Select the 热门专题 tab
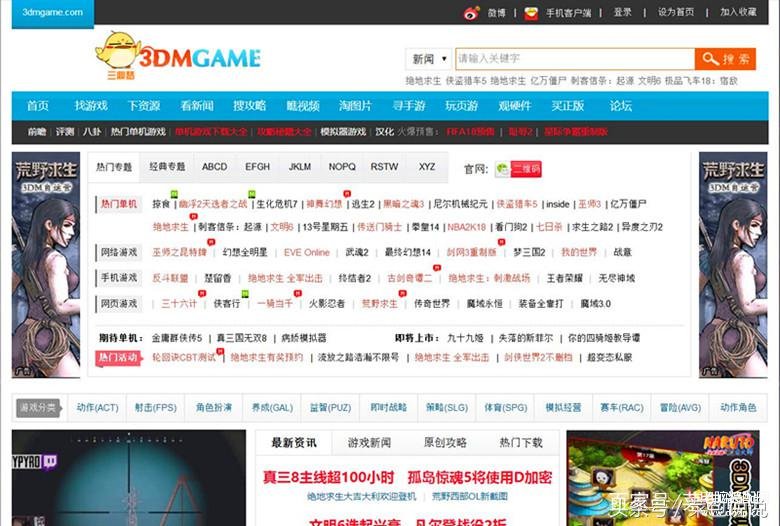The image size is (780, 526). (114, 167)
